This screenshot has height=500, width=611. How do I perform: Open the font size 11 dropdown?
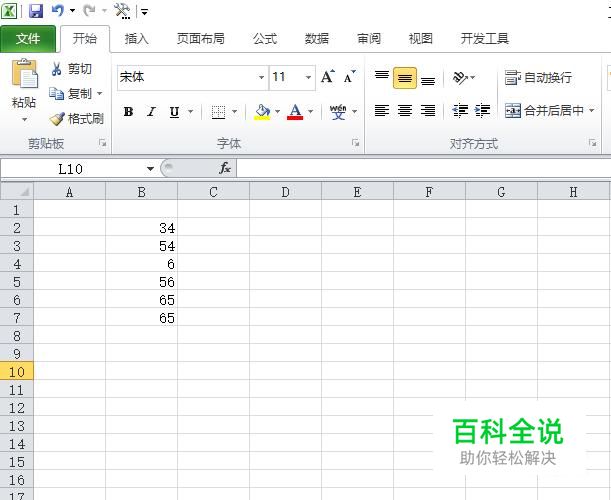click(x=308, y=77)
